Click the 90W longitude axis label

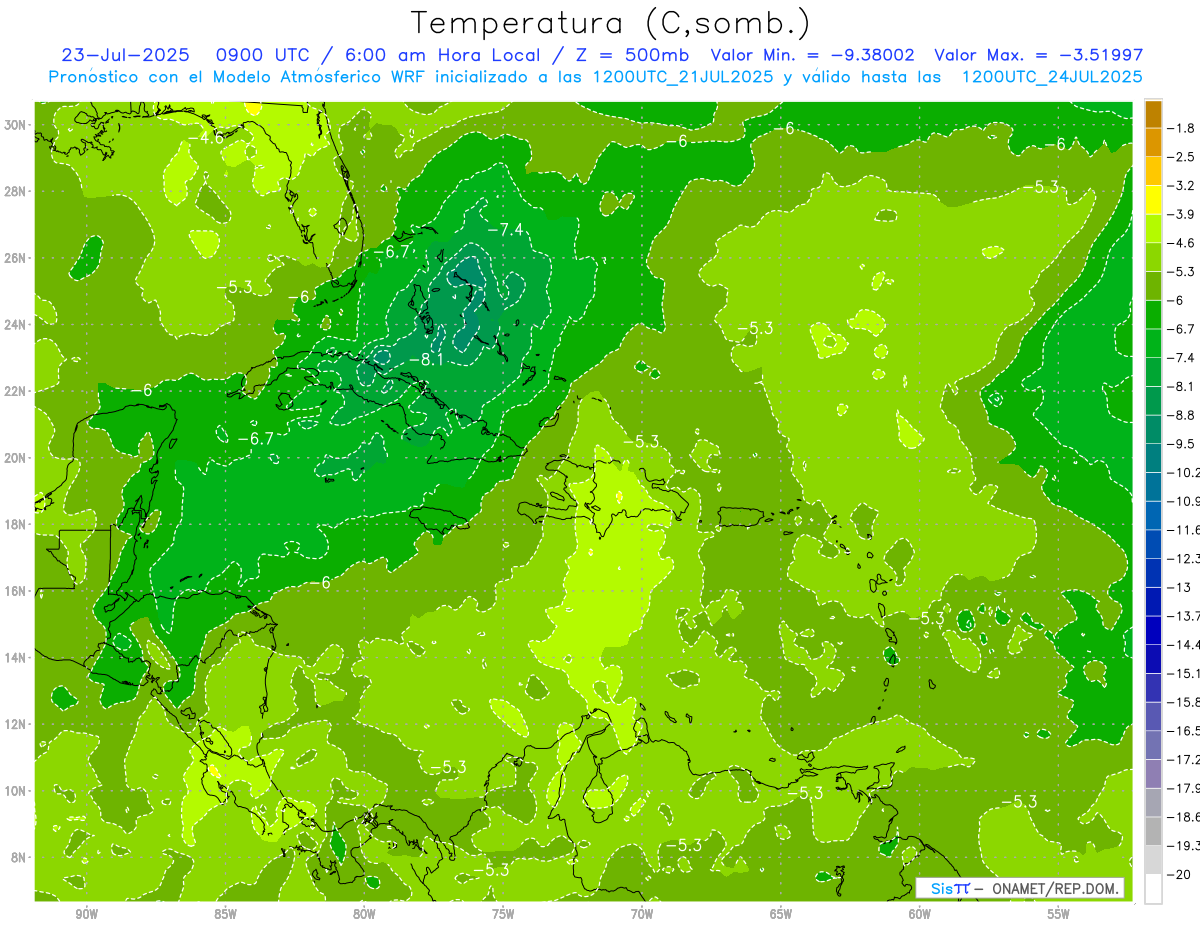(x=86, y=914)
